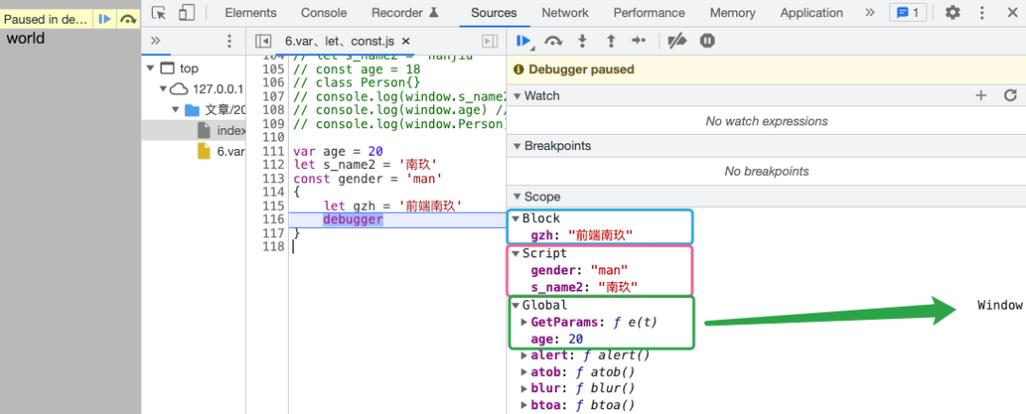Open the Network tab
1026x414 pixels.
(x=565, y=12)
